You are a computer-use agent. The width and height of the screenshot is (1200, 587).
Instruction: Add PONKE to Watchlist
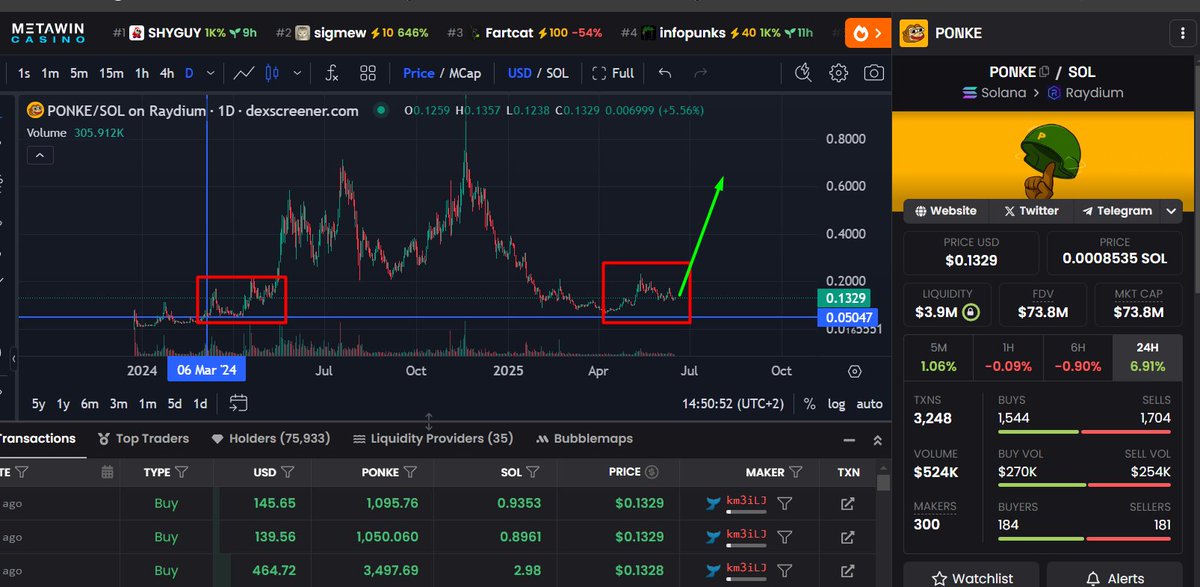pyautogui.click(x=973, y=578)
